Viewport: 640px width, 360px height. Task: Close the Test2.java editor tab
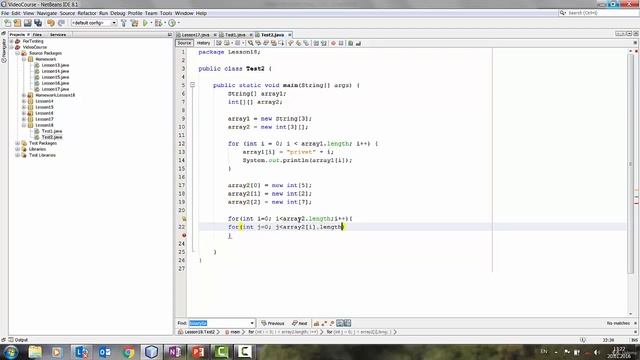[x=289, y=35]
